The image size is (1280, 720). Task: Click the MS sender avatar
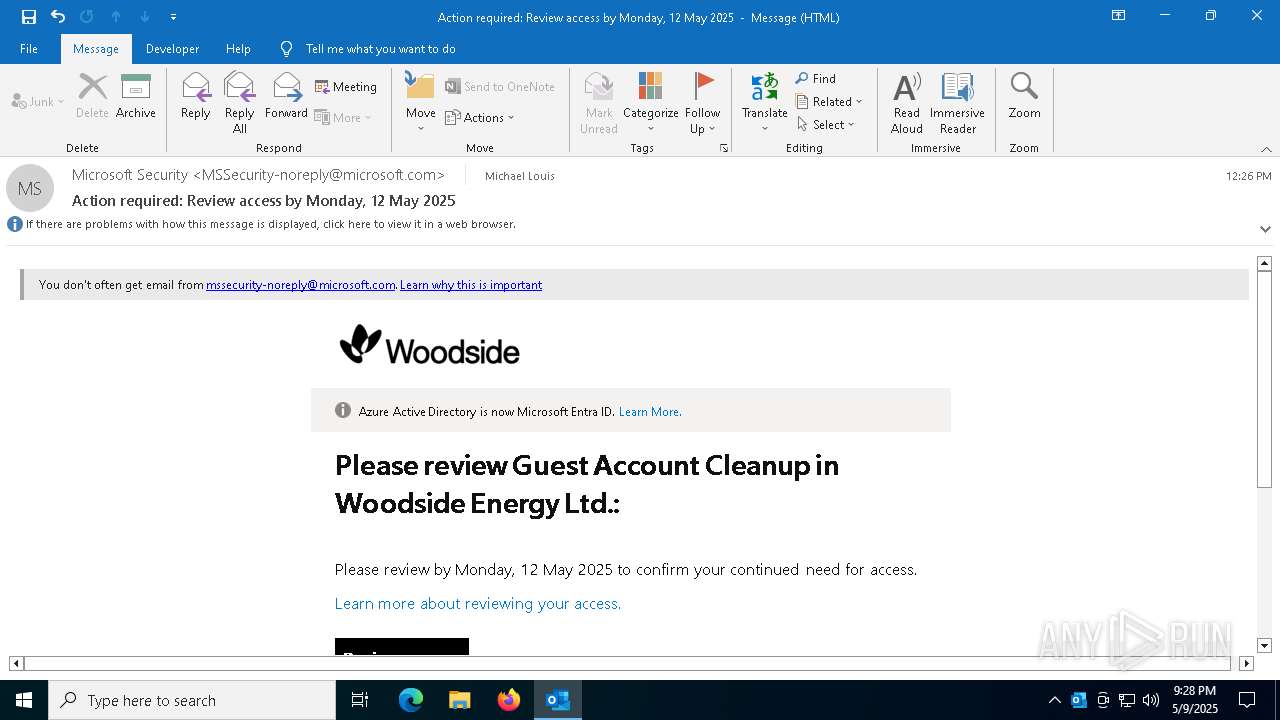click(x=30, y=188)
